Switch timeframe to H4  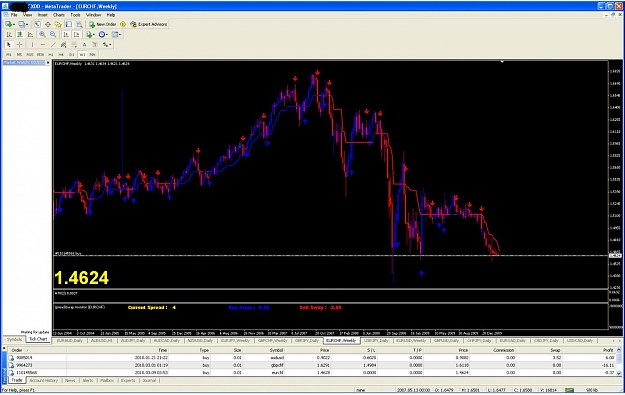61,54
